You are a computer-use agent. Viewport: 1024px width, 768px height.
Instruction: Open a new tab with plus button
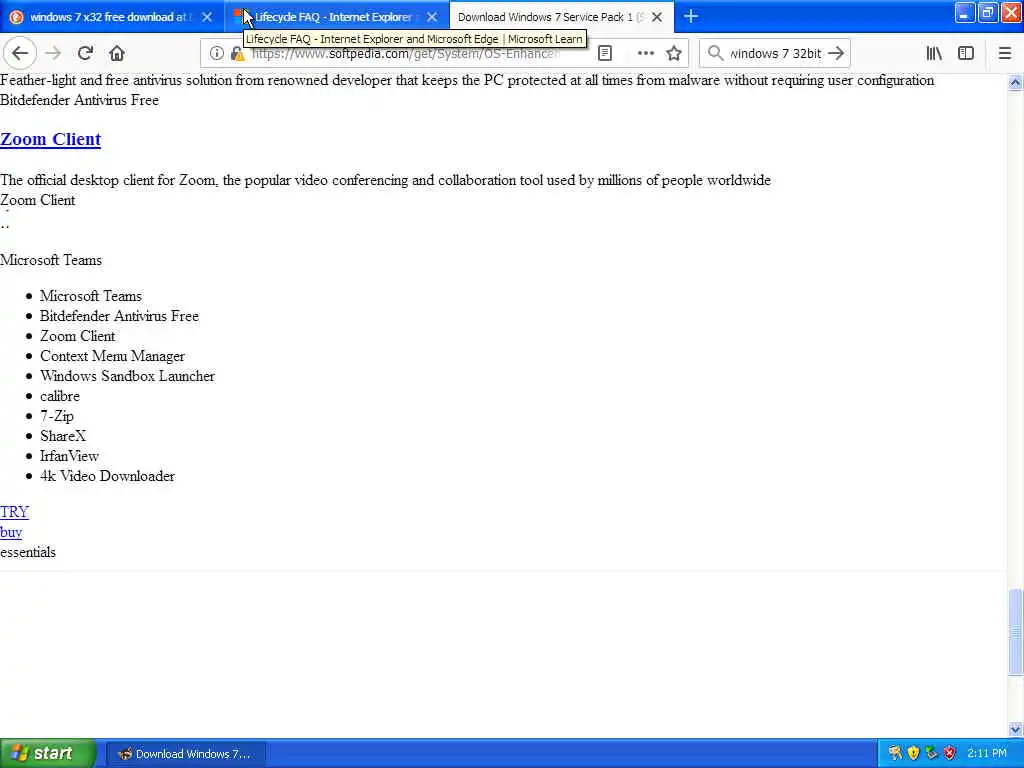(x=691, y=16)
